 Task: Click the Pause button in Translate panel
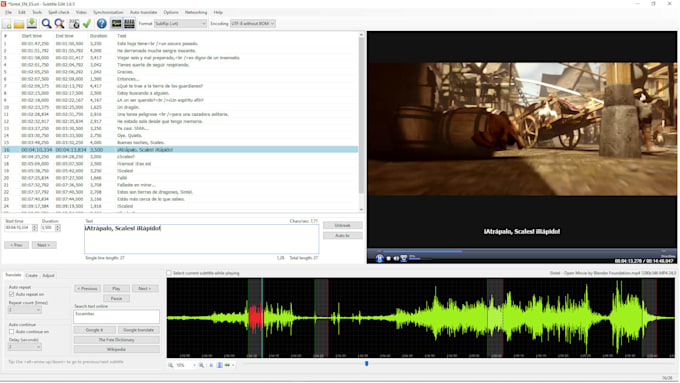click(x=116, y=298)
